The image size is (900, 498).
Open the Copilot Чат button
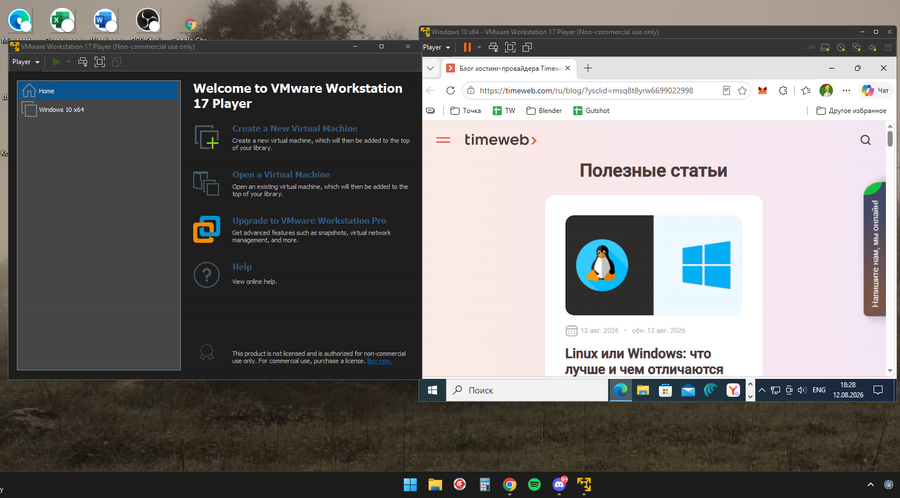tap(875, 91)
